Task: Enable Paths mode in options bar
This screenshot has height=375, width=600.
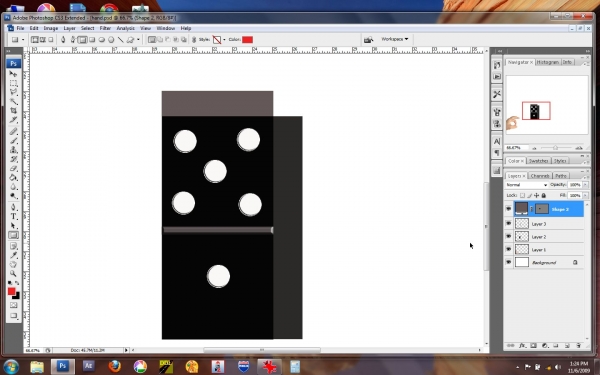Action: click(42, 39)
